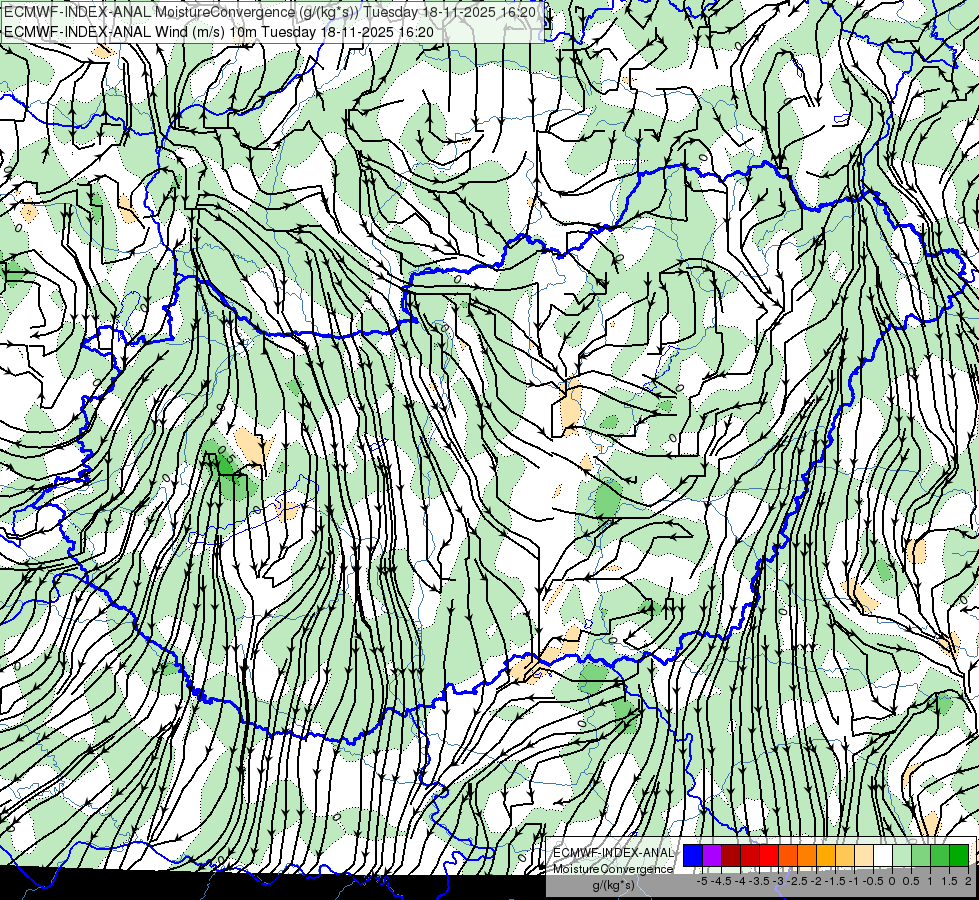
Task: Click the blue swatch at legend's left end
Action: click(693, 856)
